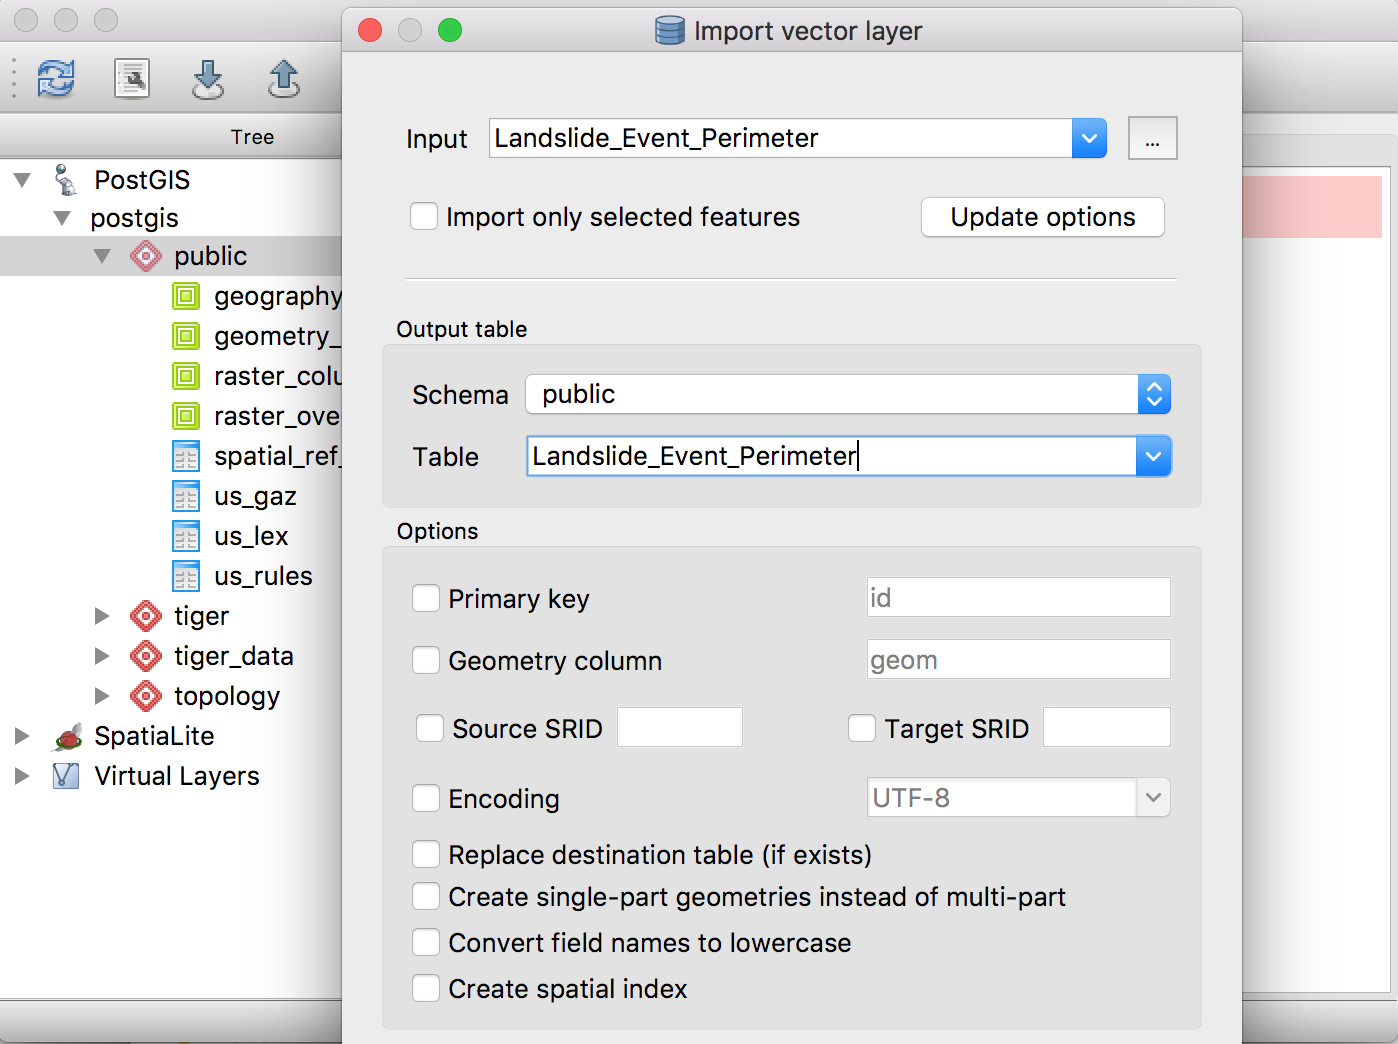The image size is (1398, 1044).
Task: Click the browse ellipsis button
Action: coord(1152,138)
